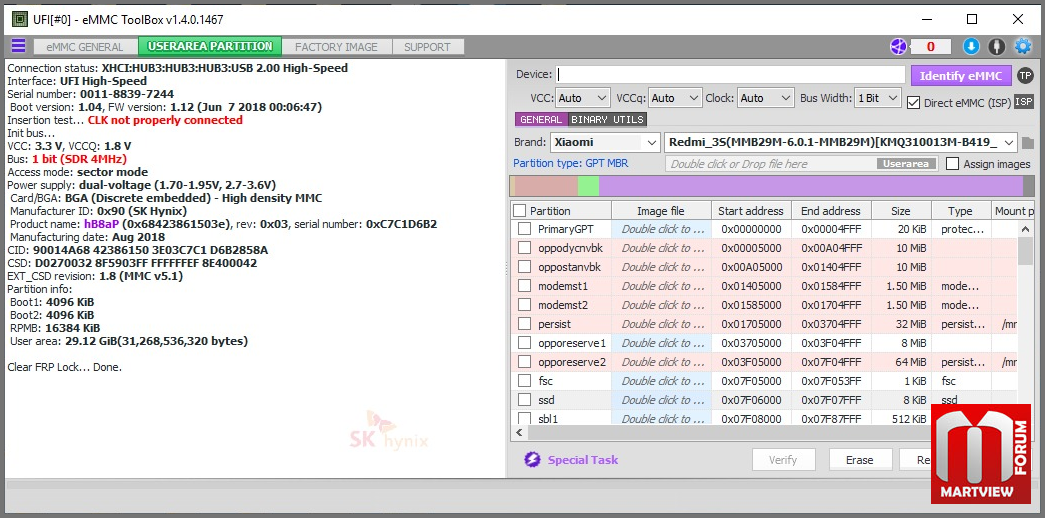The width and height of the screenshot is (1045, 518).
Task: Switch to eMMC GENERAL tab
Action: [85, 47]
